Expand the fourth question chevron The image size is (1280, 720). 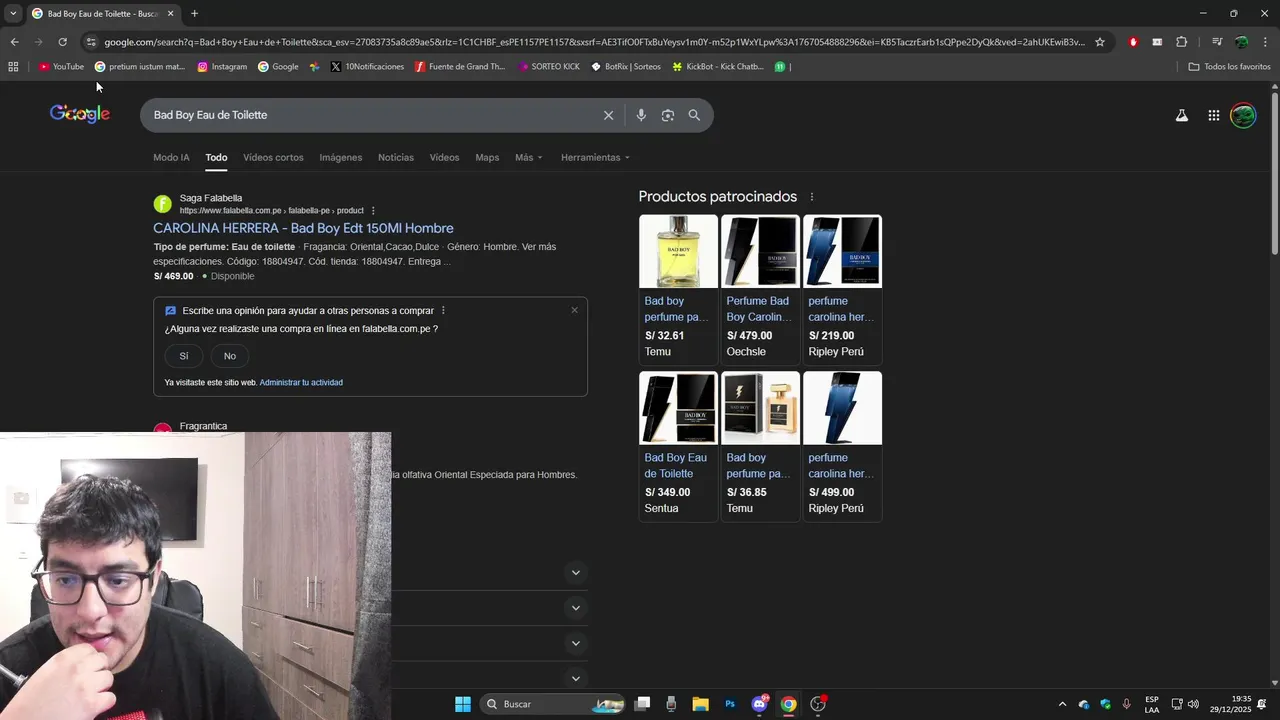[x=575, y=678]
